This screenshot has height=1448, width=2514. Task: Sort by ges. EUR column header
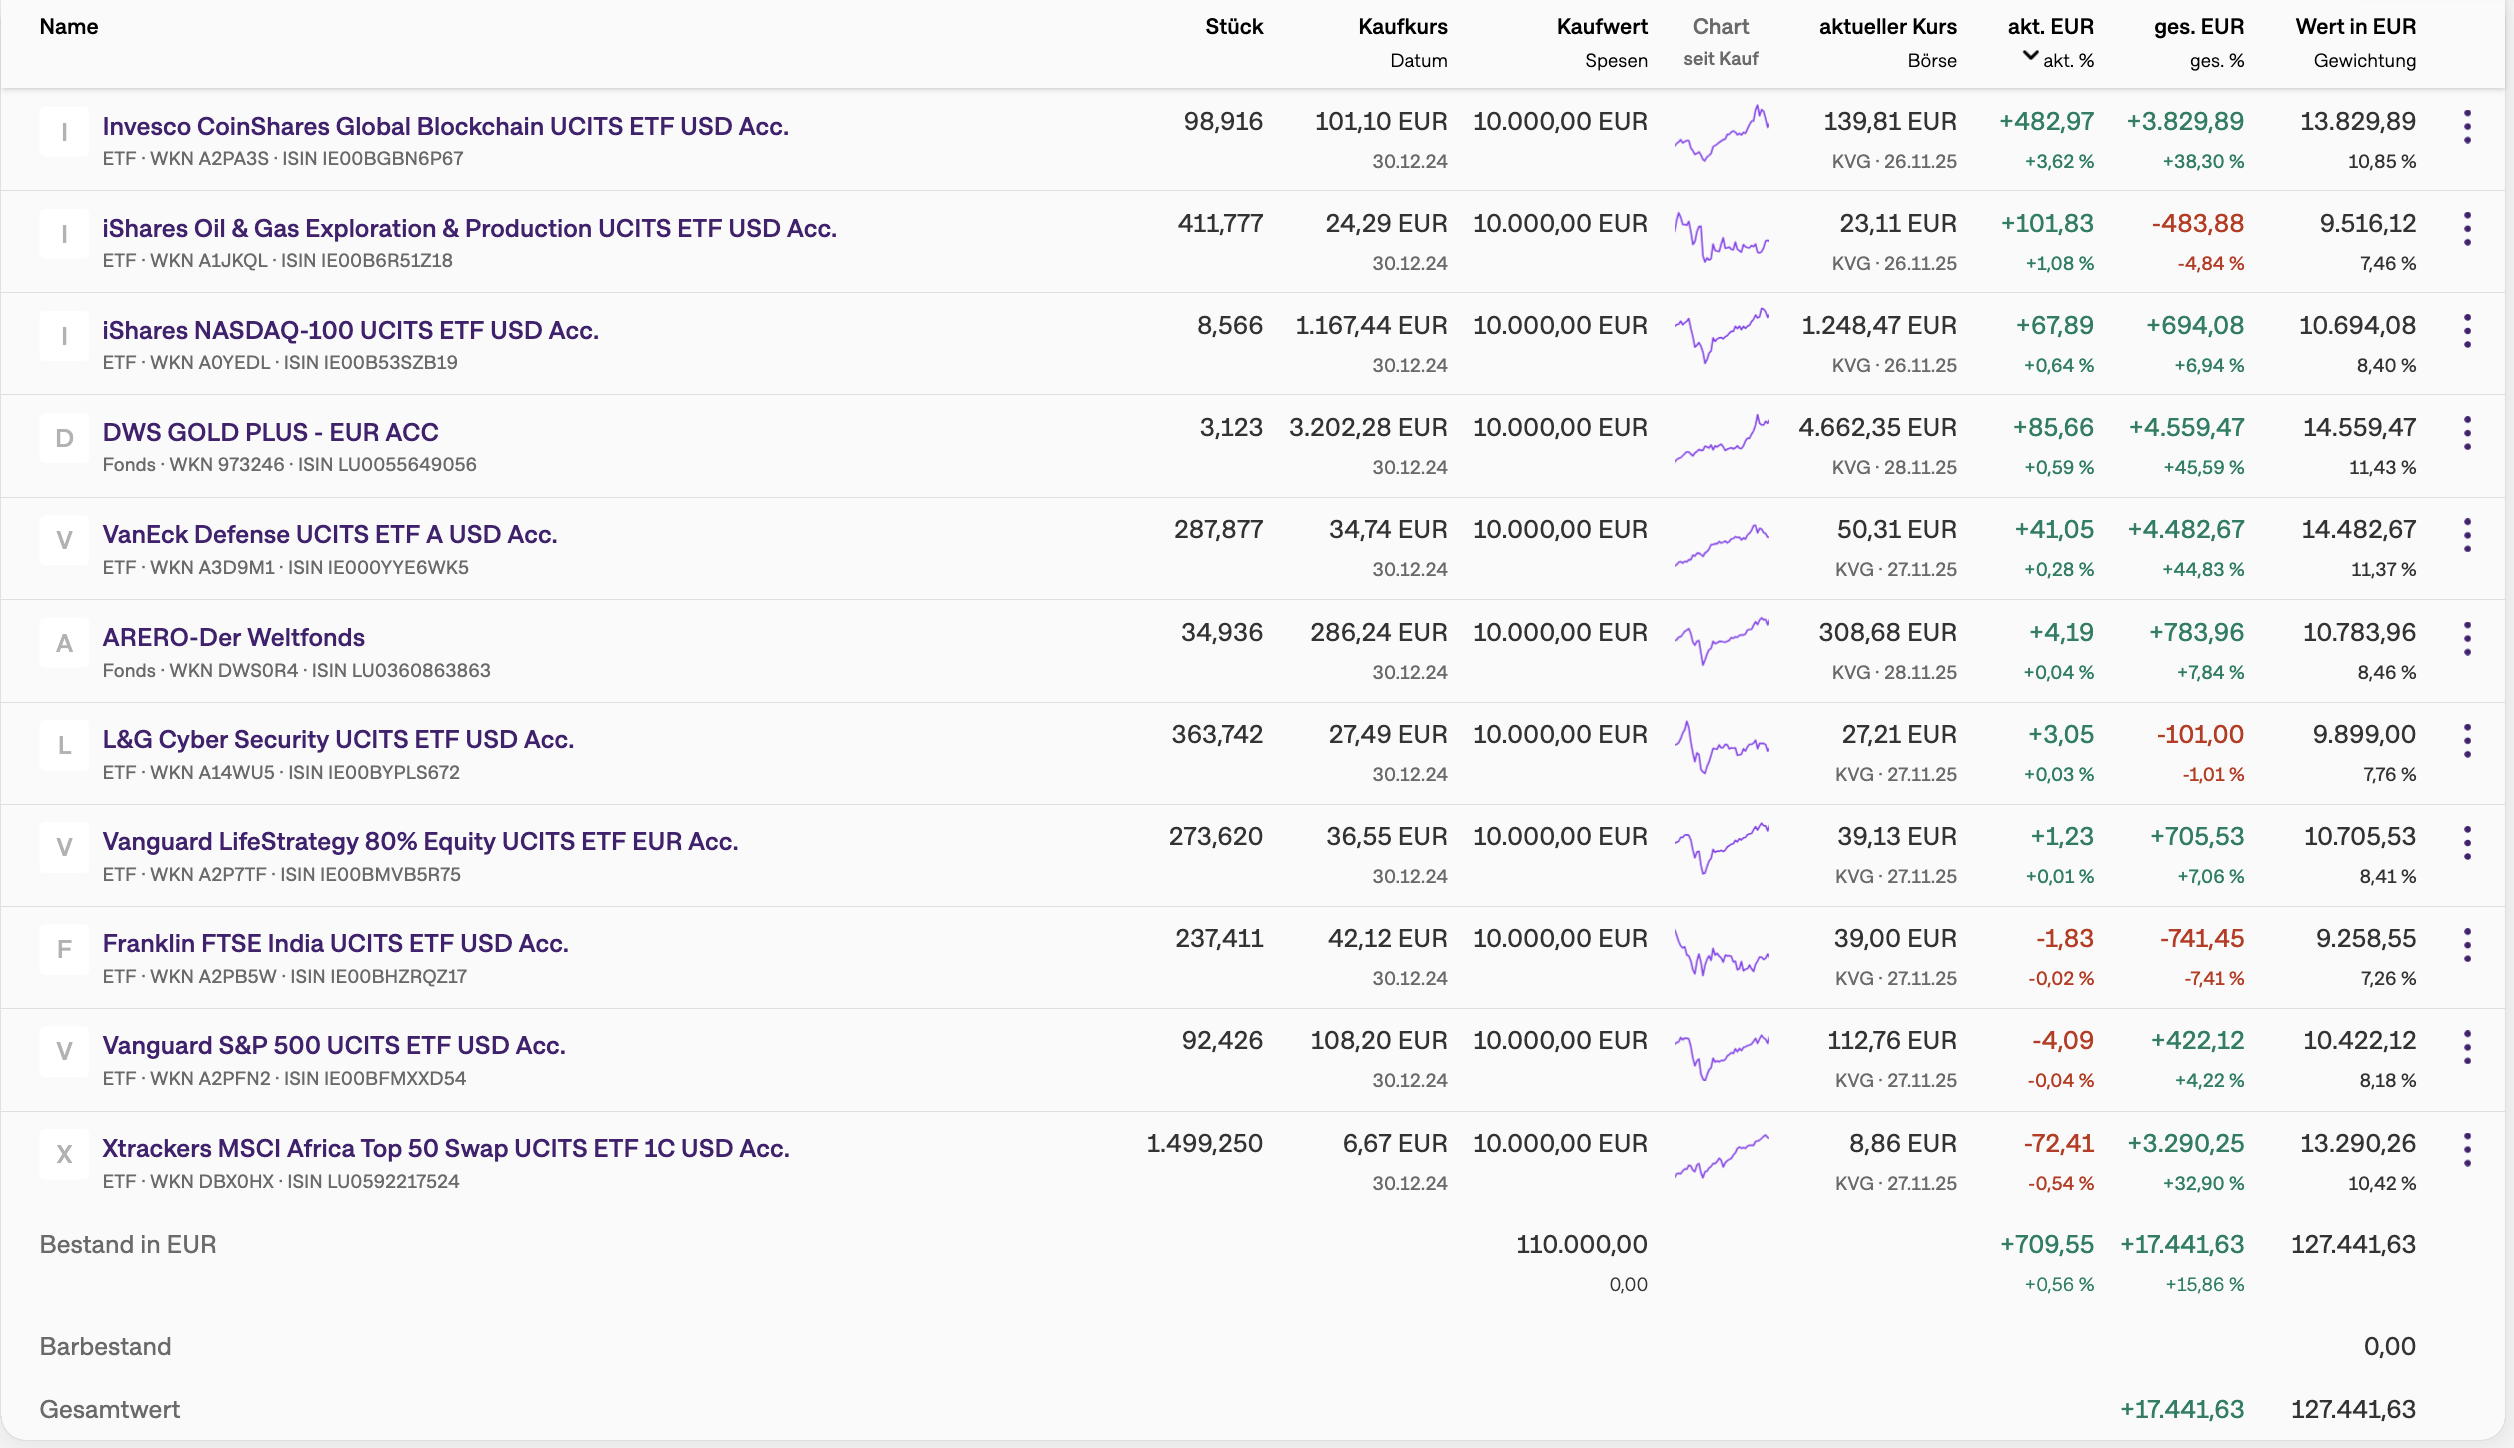coord(2198,27)
